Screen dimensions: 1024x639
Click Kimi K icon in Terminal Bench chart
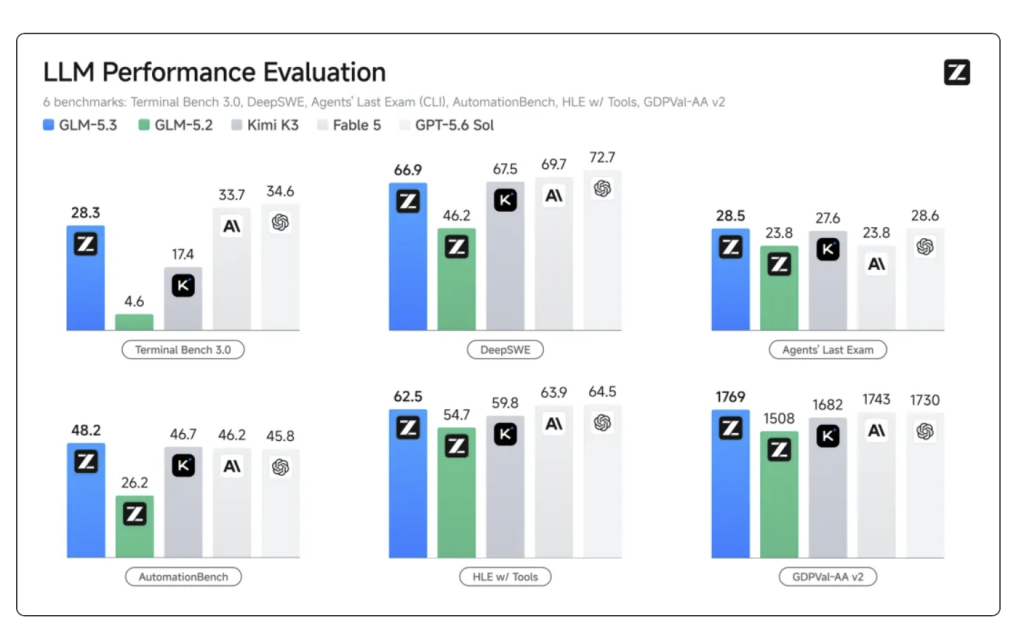coord(184,286)
